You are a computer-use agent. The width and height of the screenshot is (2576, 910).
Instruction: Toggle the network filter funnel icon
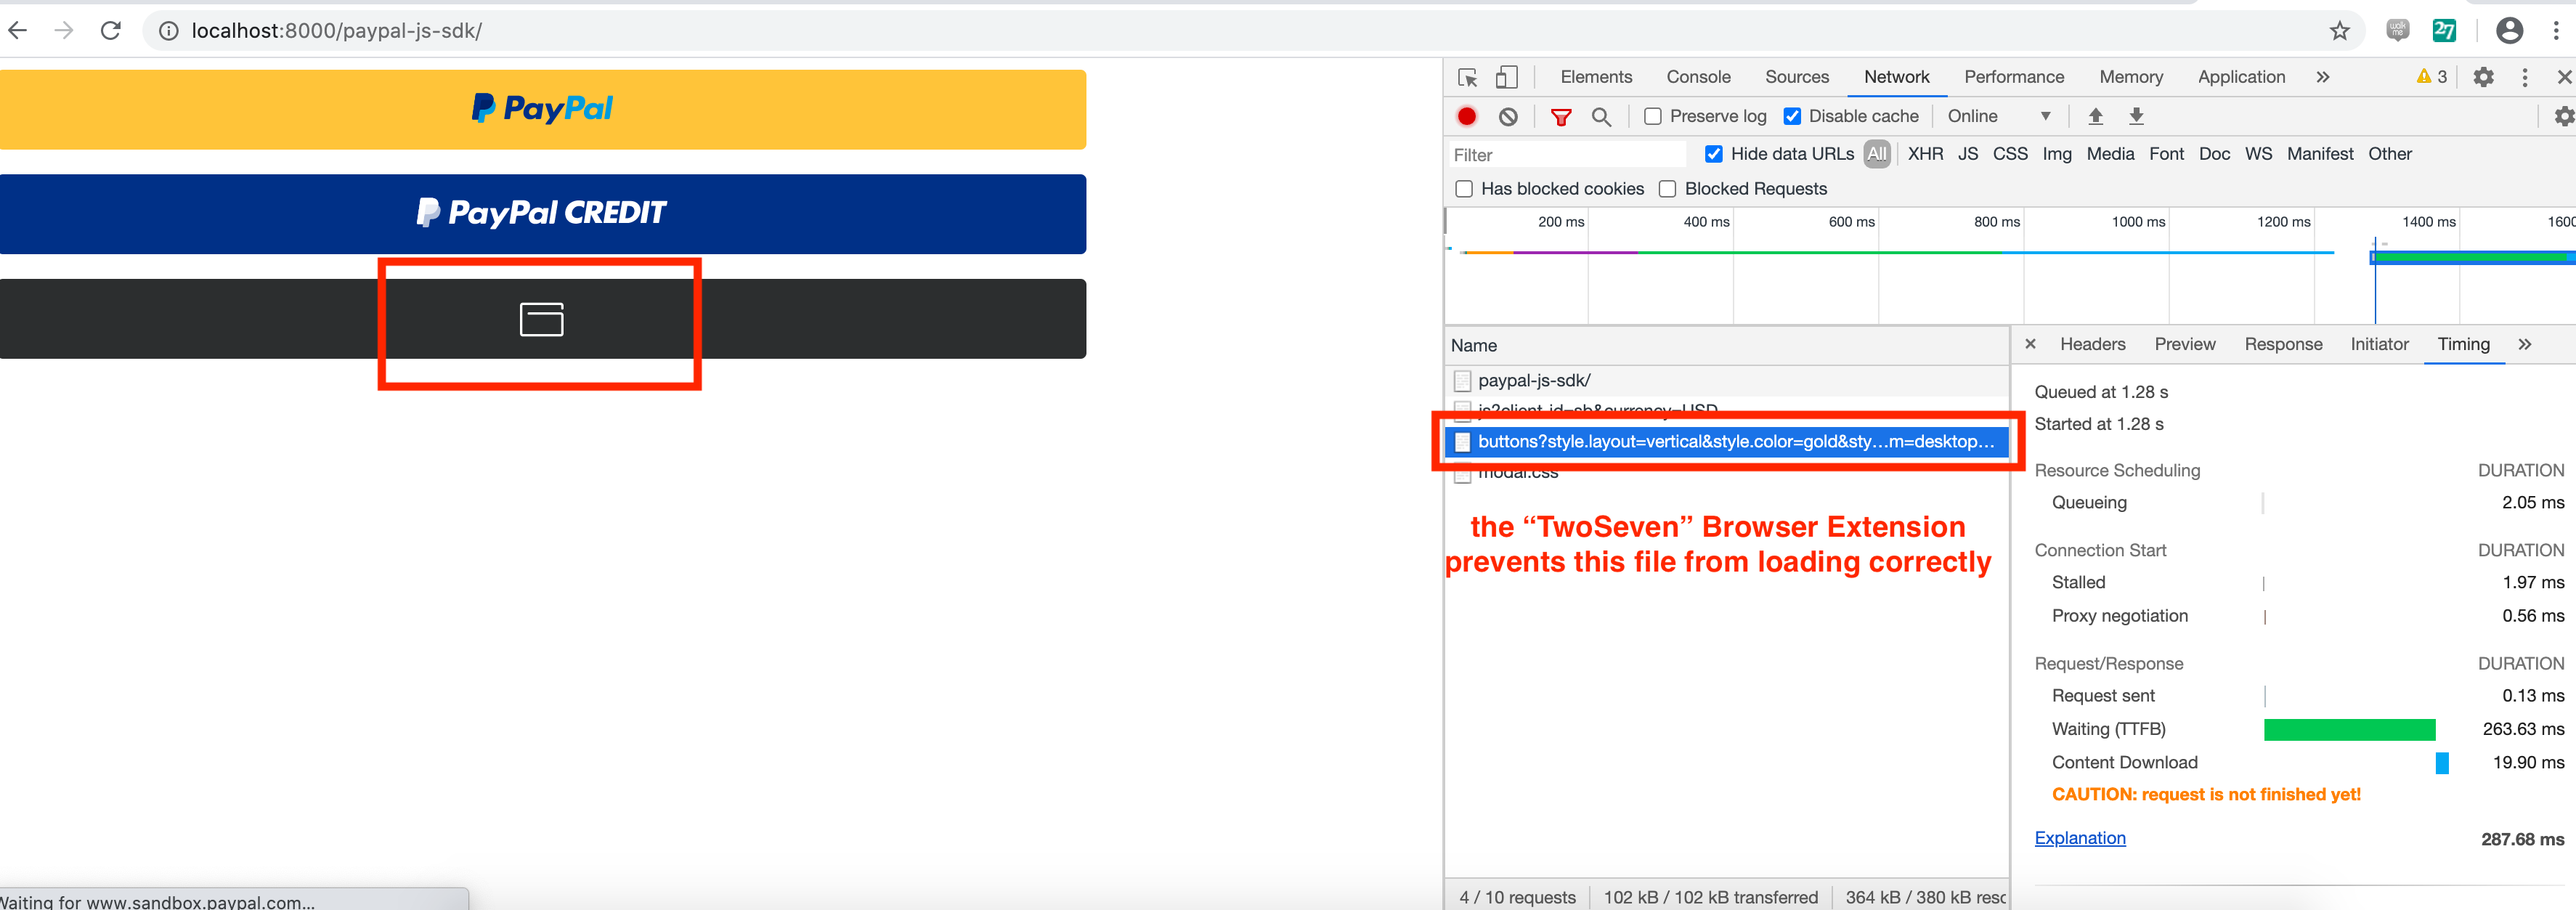(1560, 117)
